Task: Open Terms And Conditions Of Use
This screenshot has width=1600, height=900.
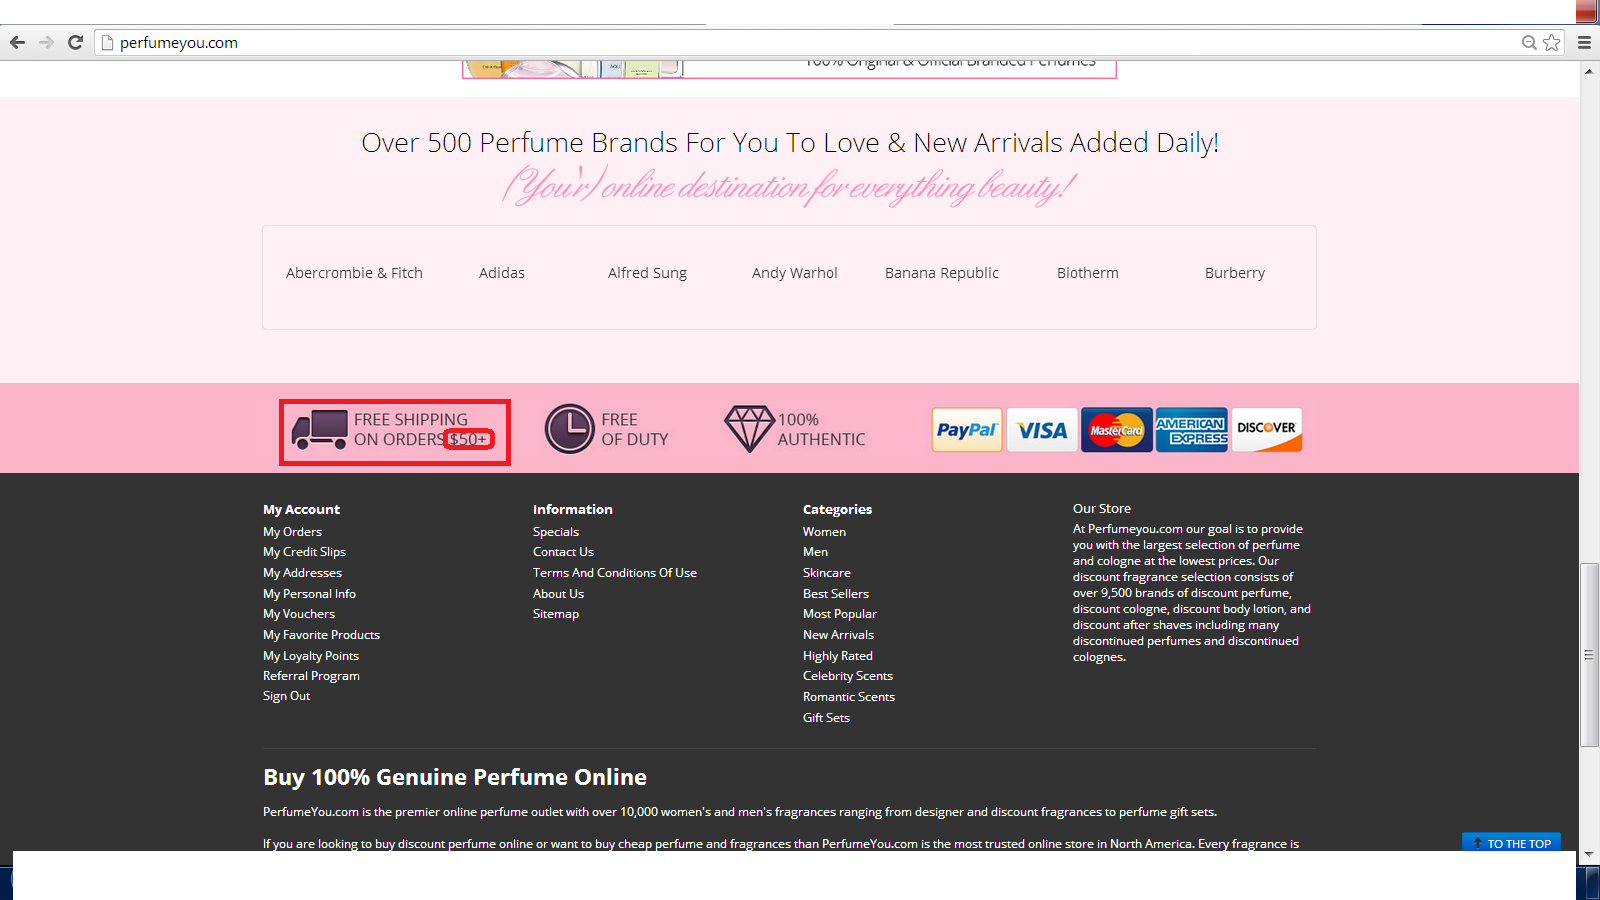Action: click(615, 573)
